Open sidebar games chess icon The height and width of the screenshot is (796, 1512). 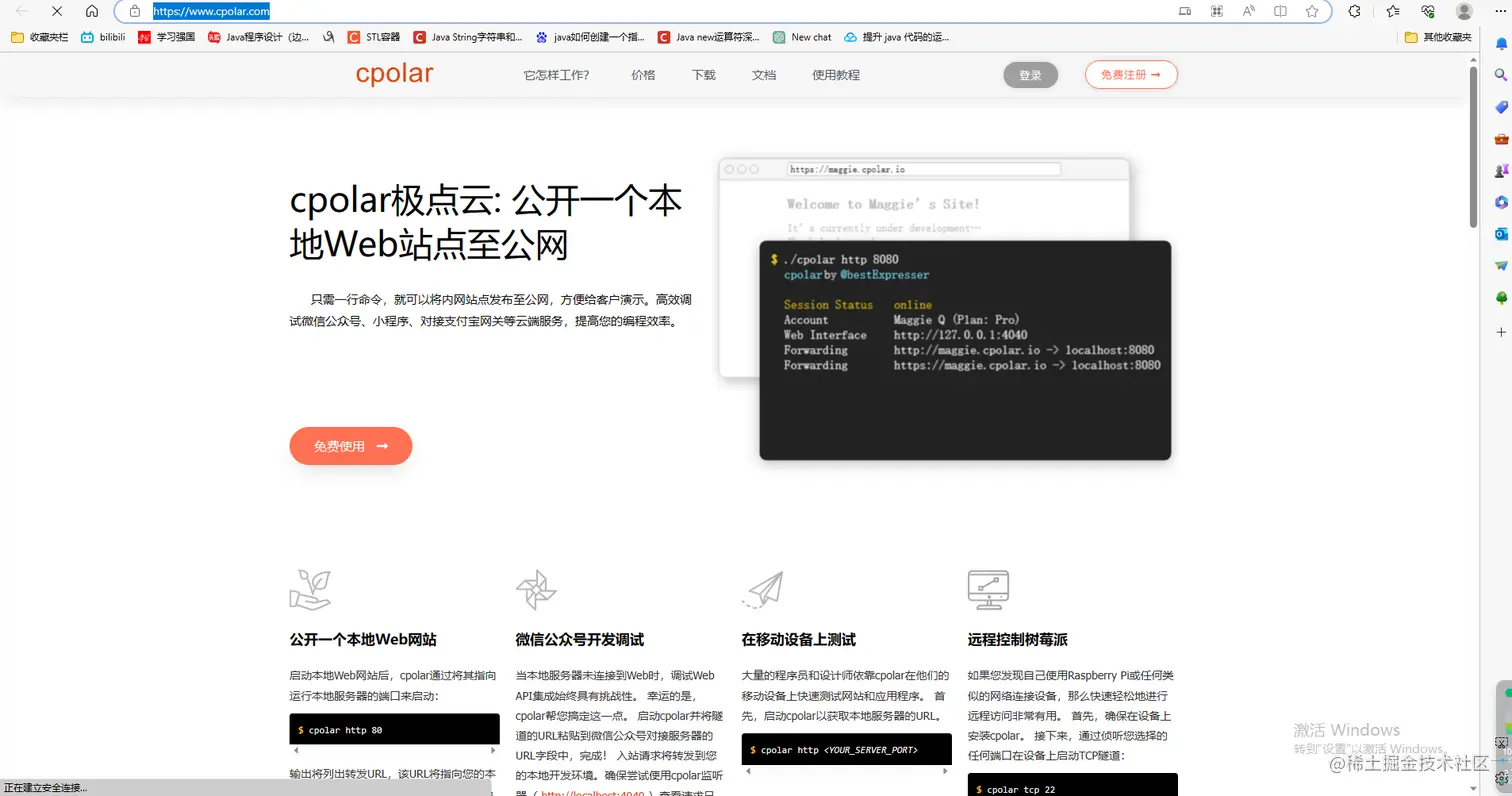tap(1501, 171)
